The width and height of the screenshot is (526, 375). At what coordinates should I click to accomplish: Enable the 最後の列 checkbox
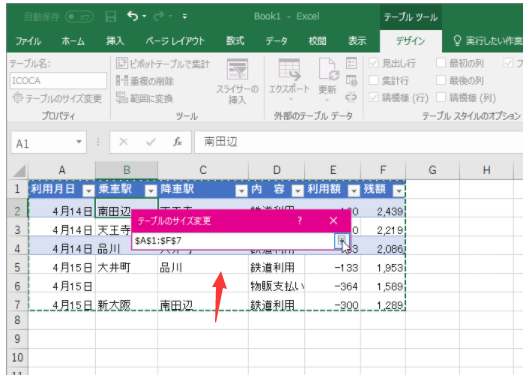click(x=440, y=80)
